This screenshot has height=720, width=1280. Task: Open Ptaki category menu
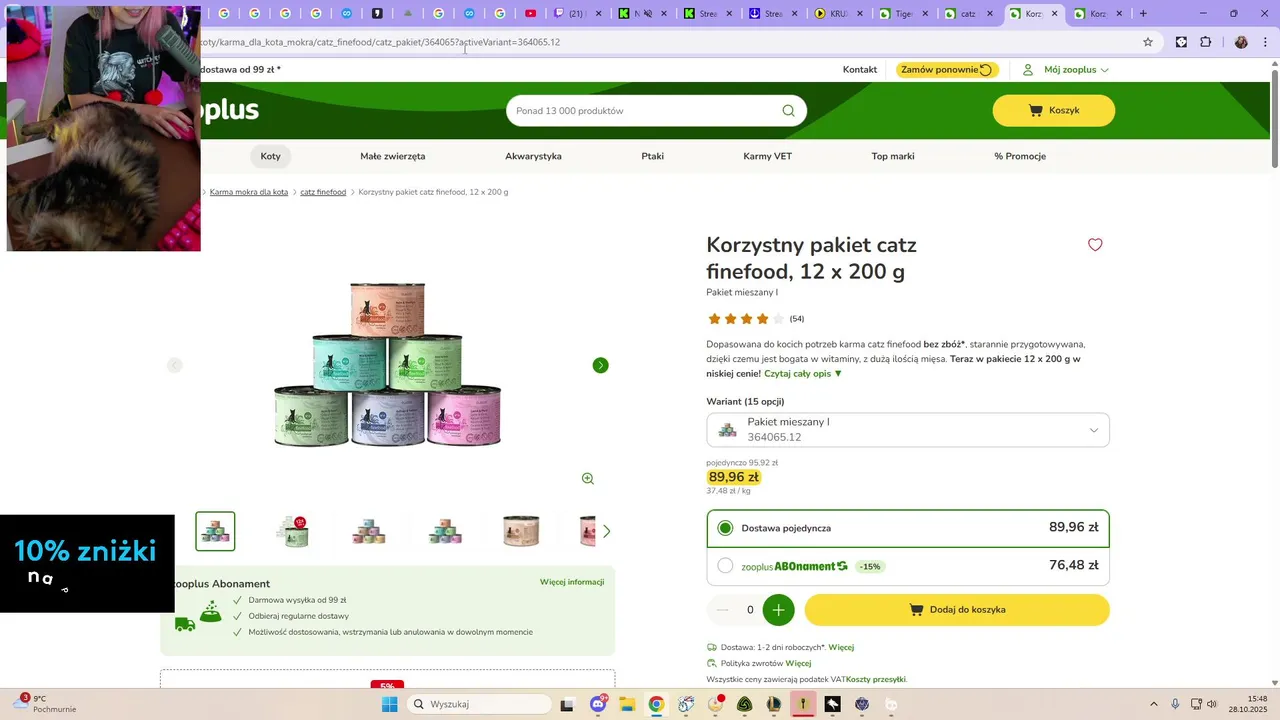pos(653,156)
